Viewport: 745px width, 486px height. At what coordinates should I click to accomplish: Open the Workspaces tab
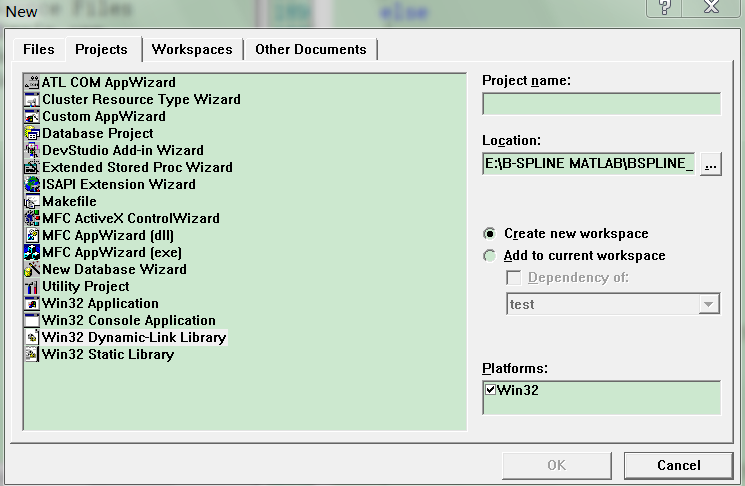pos(192,49)
